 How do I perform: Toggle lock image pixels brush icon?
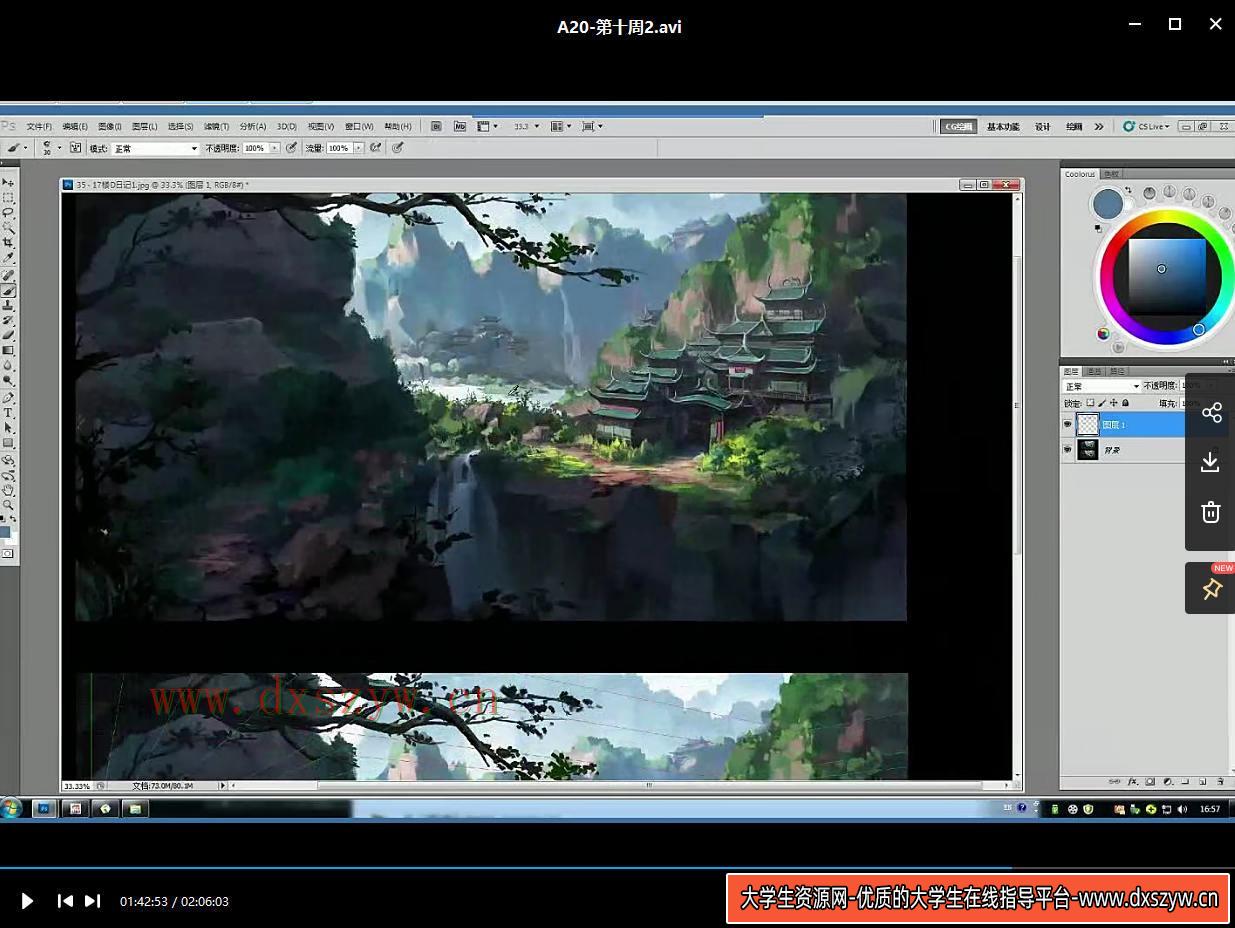coord(1102,402)
